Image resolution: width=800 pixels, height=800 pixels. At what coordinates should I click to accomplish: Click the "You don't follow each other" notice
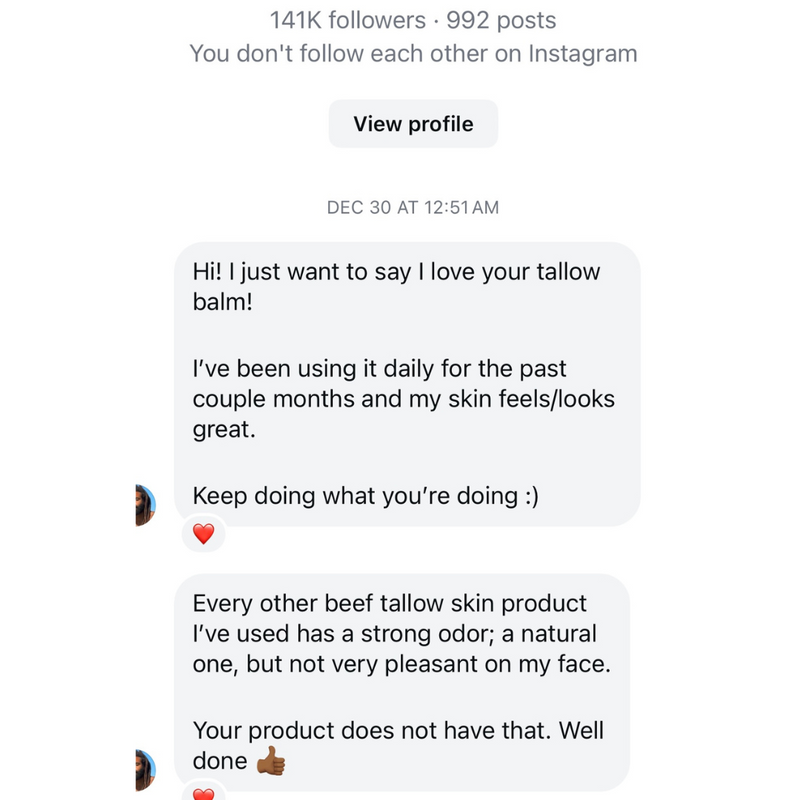pyautogui.click(x=413, y=53)
